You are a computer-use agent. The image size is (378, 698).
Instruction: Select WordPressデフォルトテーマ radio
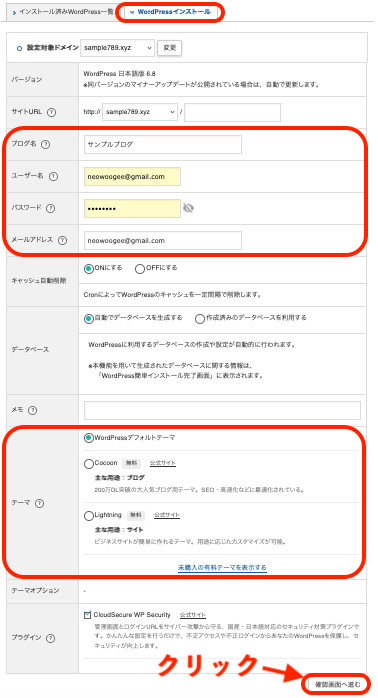pos(89,438)
